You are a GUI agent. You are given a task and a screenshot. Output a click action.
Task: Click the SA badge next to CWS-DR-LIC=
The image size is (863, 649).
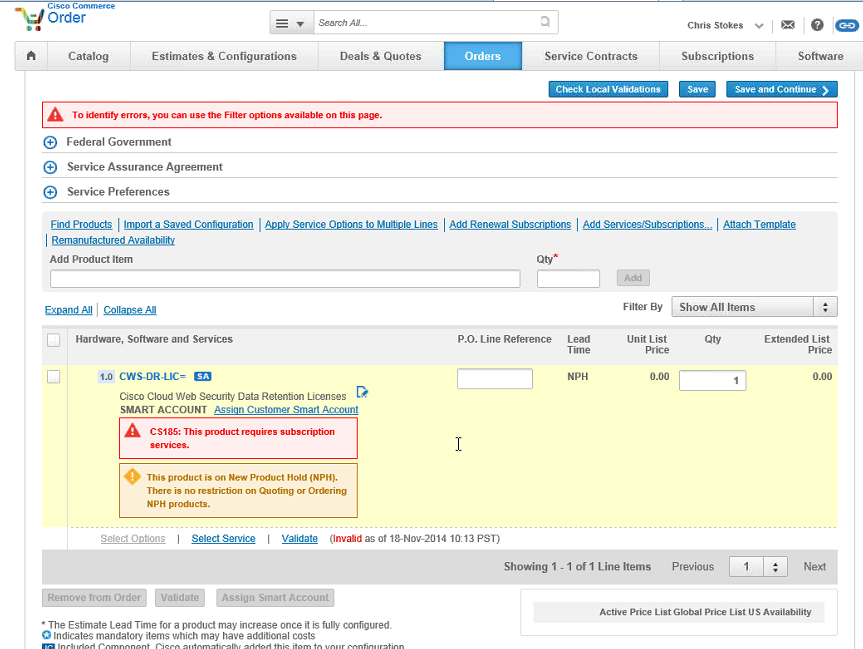(x=203, y=377)
